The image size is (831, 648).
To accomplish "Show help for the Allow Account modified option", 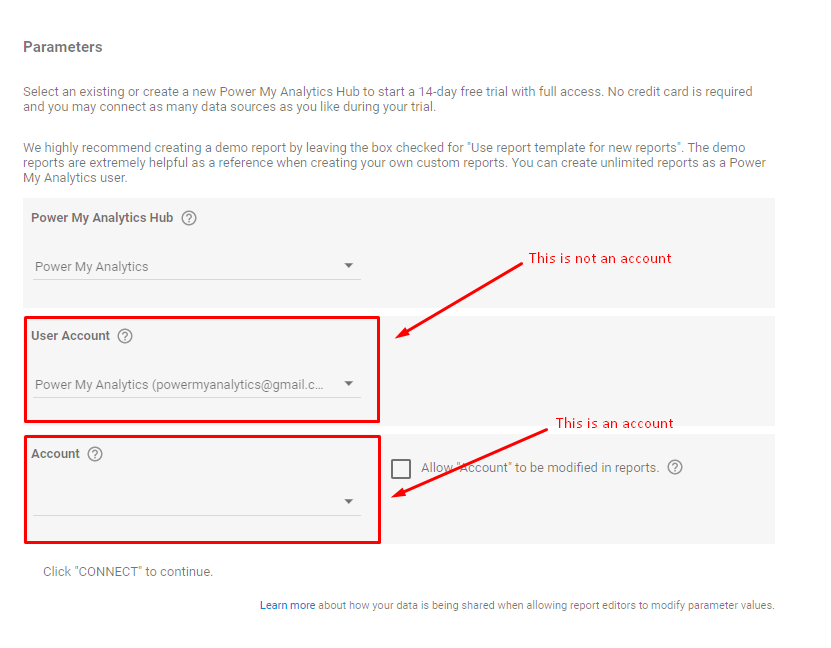I will 675,467.
